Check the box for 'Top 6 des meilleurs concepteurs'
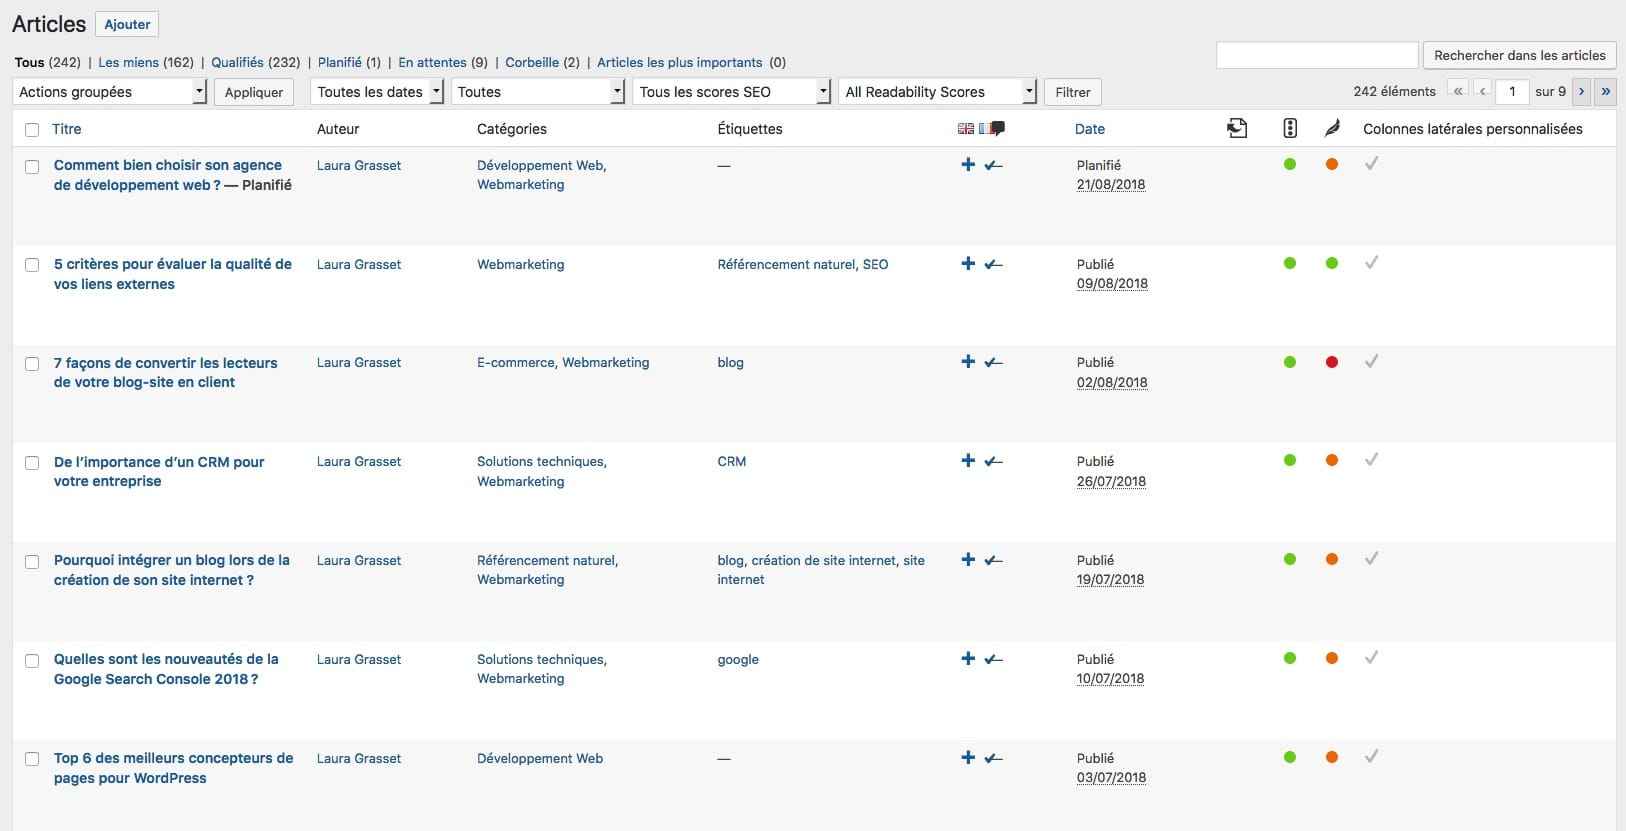1626x831 pixels. point(32,760)
